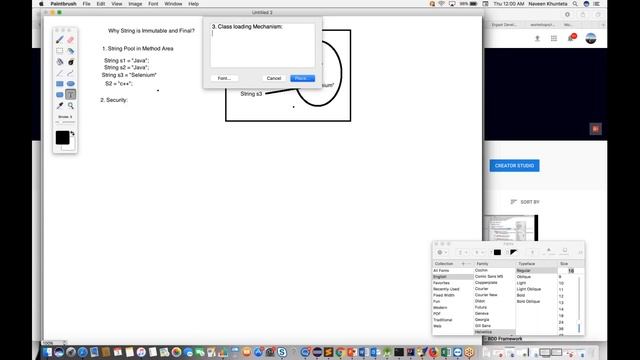Add a new font collection with plus

463,264
